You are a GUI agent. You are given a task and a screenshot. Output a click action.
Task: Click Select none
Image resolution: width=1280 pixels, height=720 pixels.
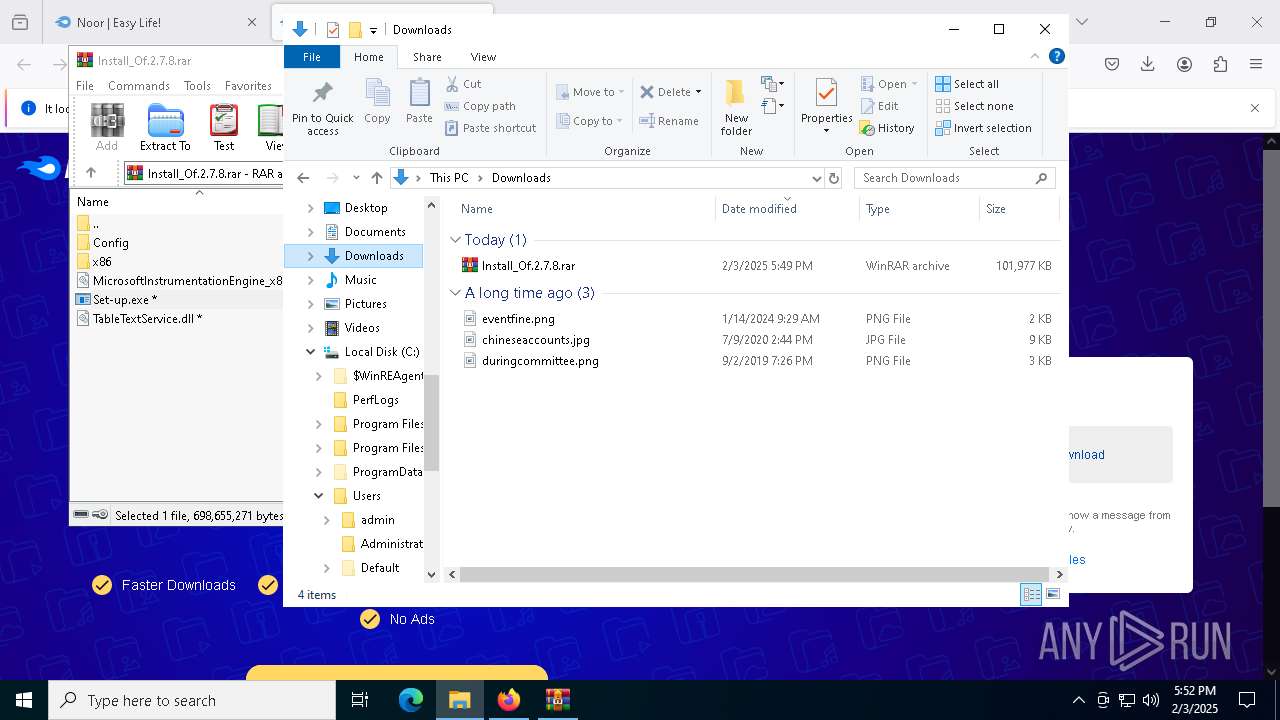pyautogui.click(x=974, y=106)
